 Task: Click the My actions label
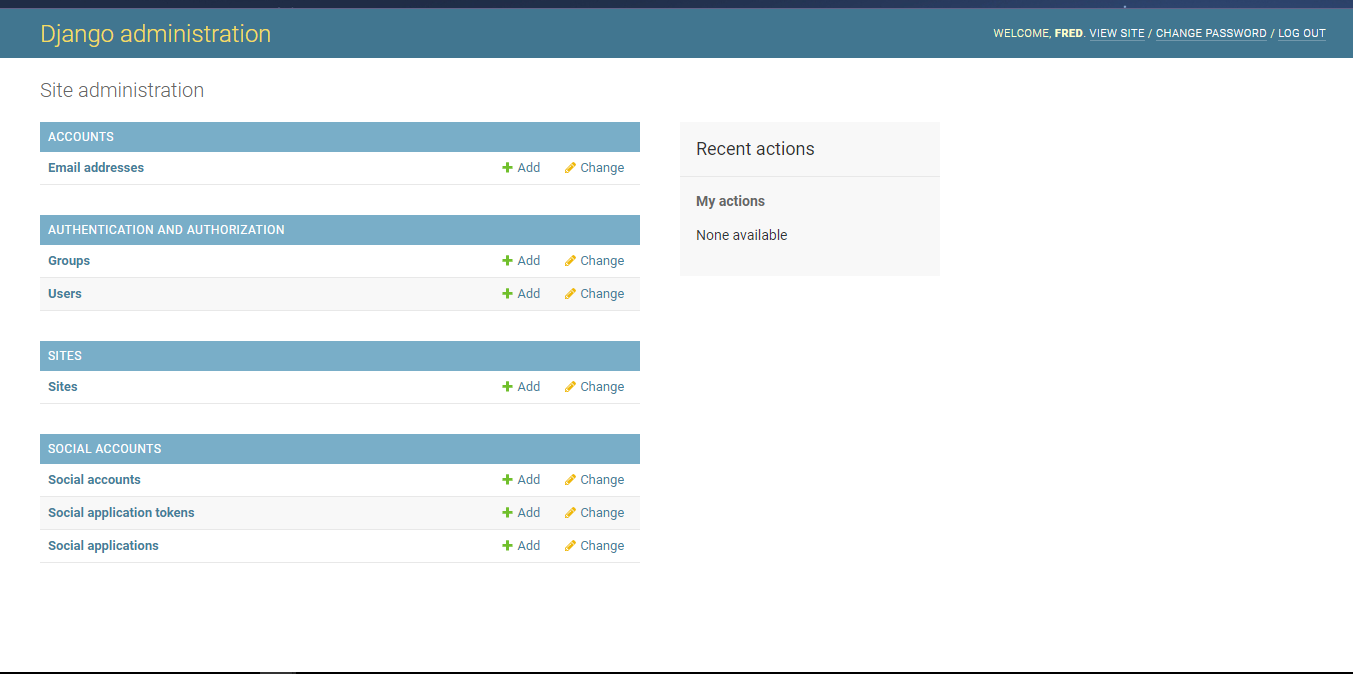tap(730, 201)
